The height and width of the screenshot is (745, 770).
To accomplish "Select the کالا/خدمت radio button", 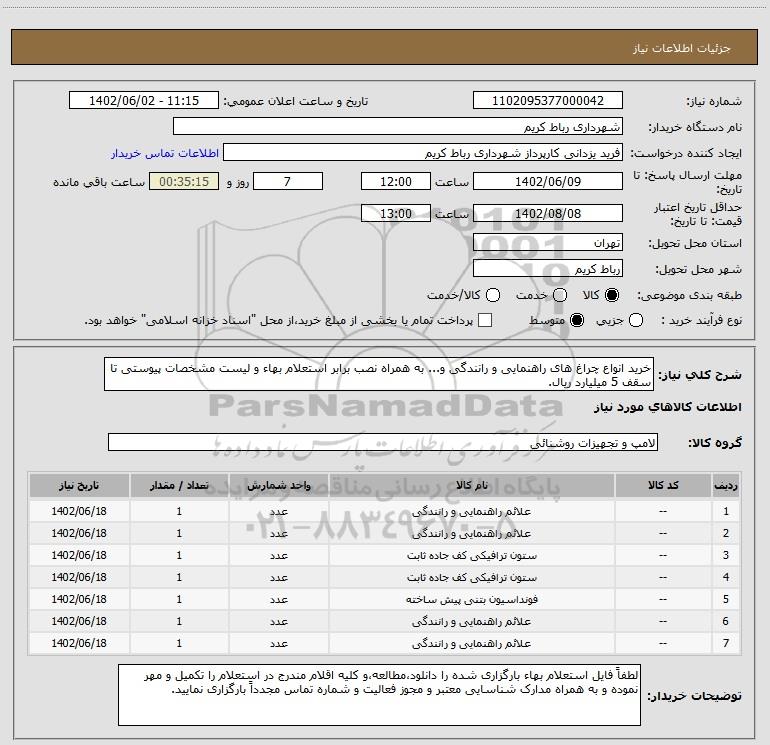I will pyautogui.click(x=493, y=295).
